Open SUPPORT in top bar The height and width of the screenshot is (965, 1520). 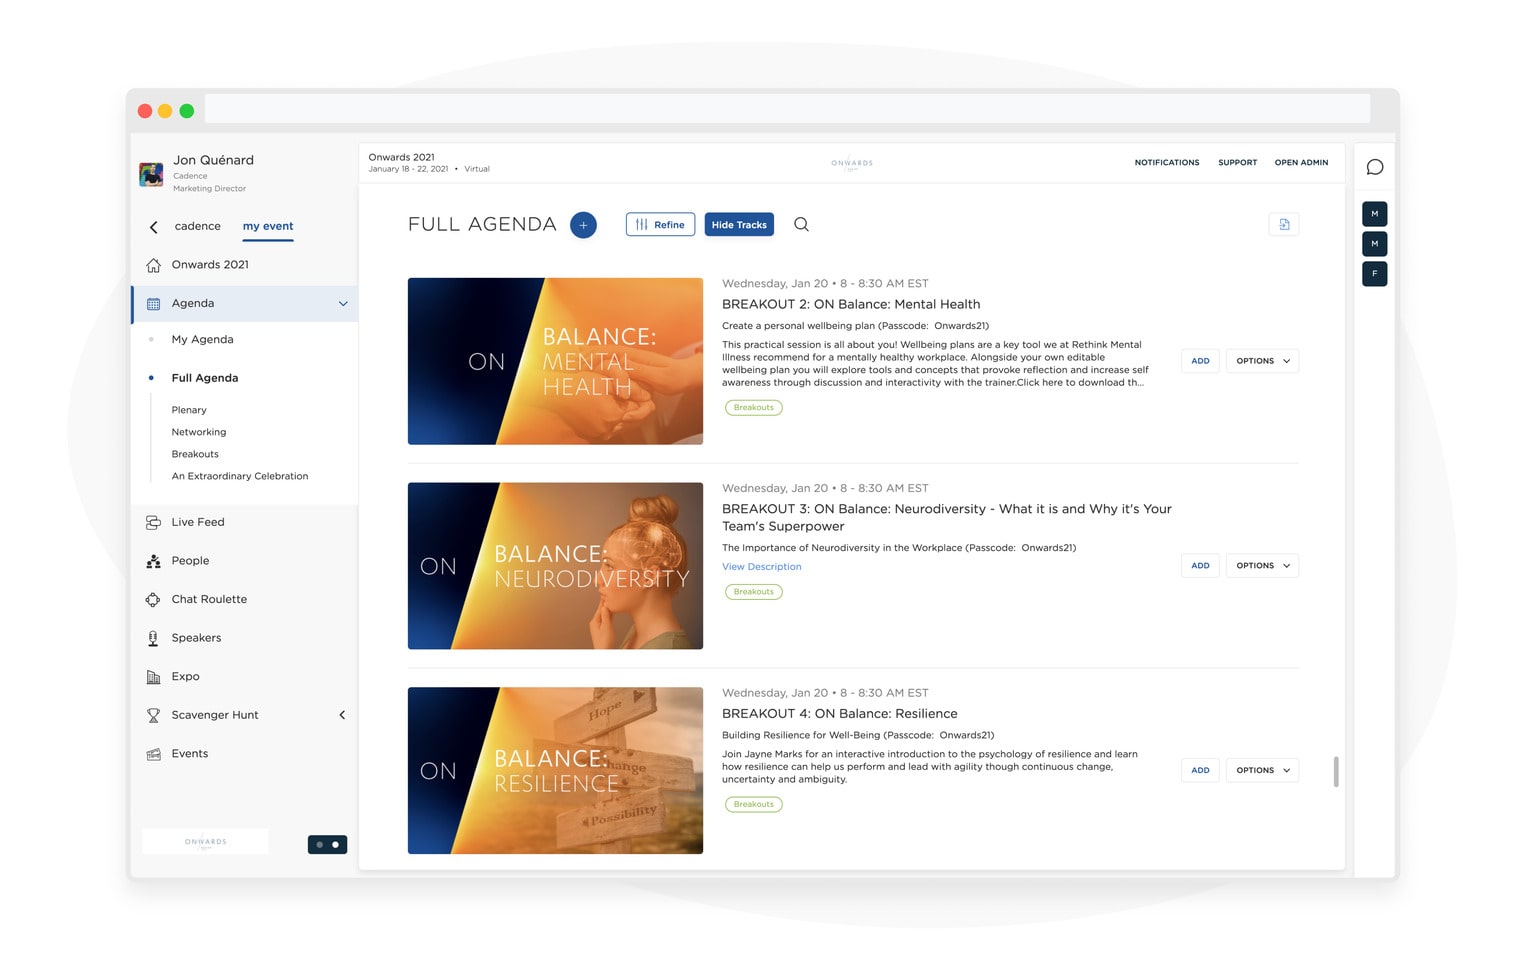(1237, 163)
